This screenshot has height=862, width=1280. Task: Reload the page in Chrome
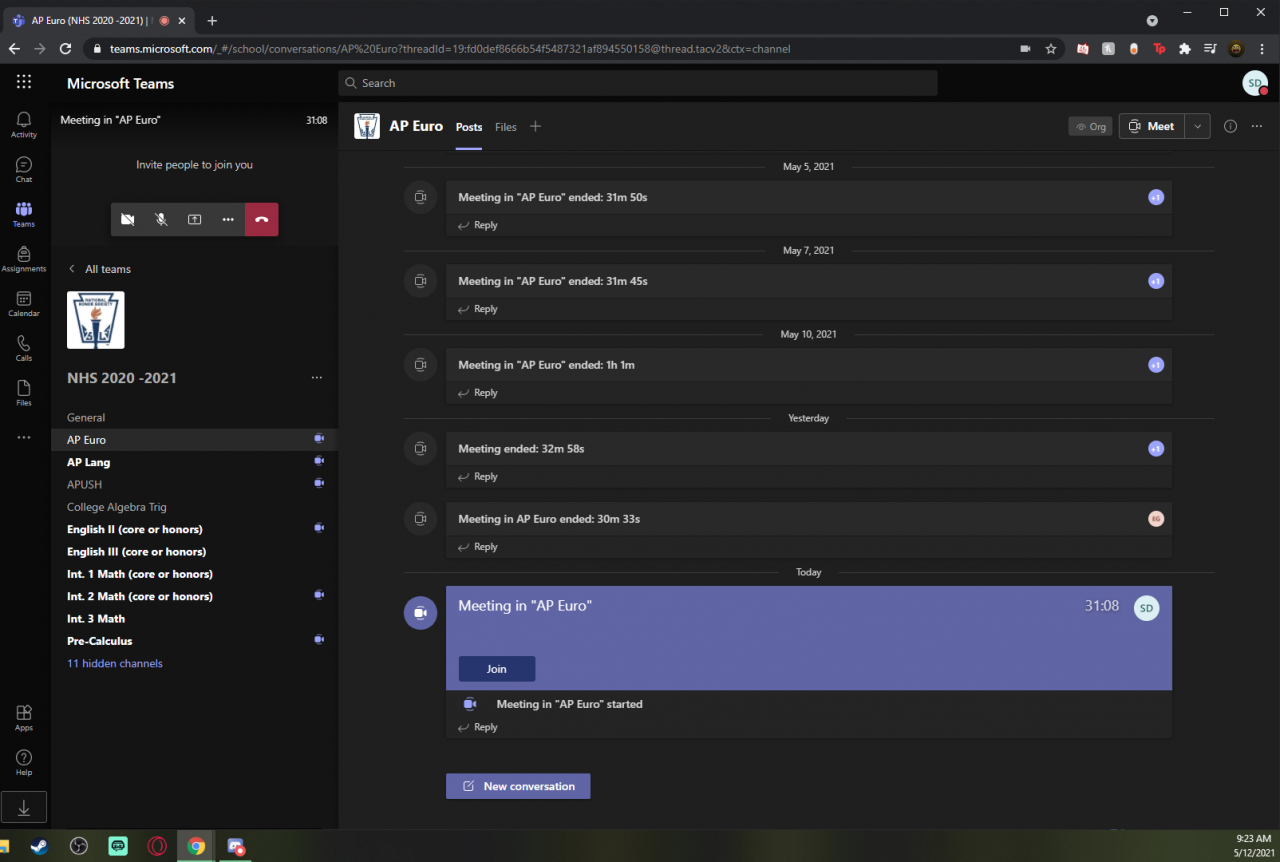pyautogui.click(x=65, y=48)
